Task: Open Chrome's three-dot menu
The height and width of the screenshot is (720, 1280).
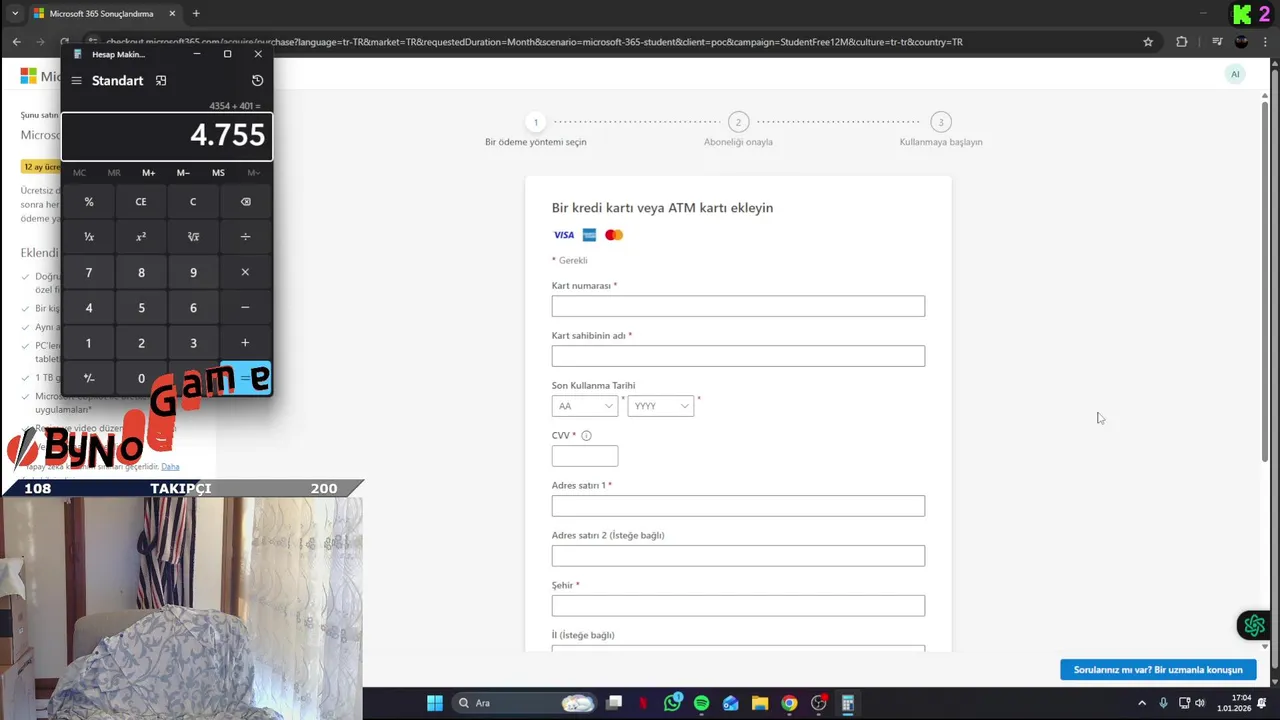Action: click(1265, 42)
